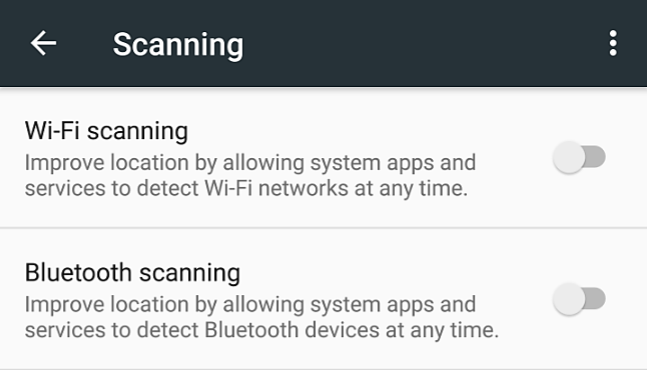Click the Bluetooth scanning toggle knob

point(569,299)
